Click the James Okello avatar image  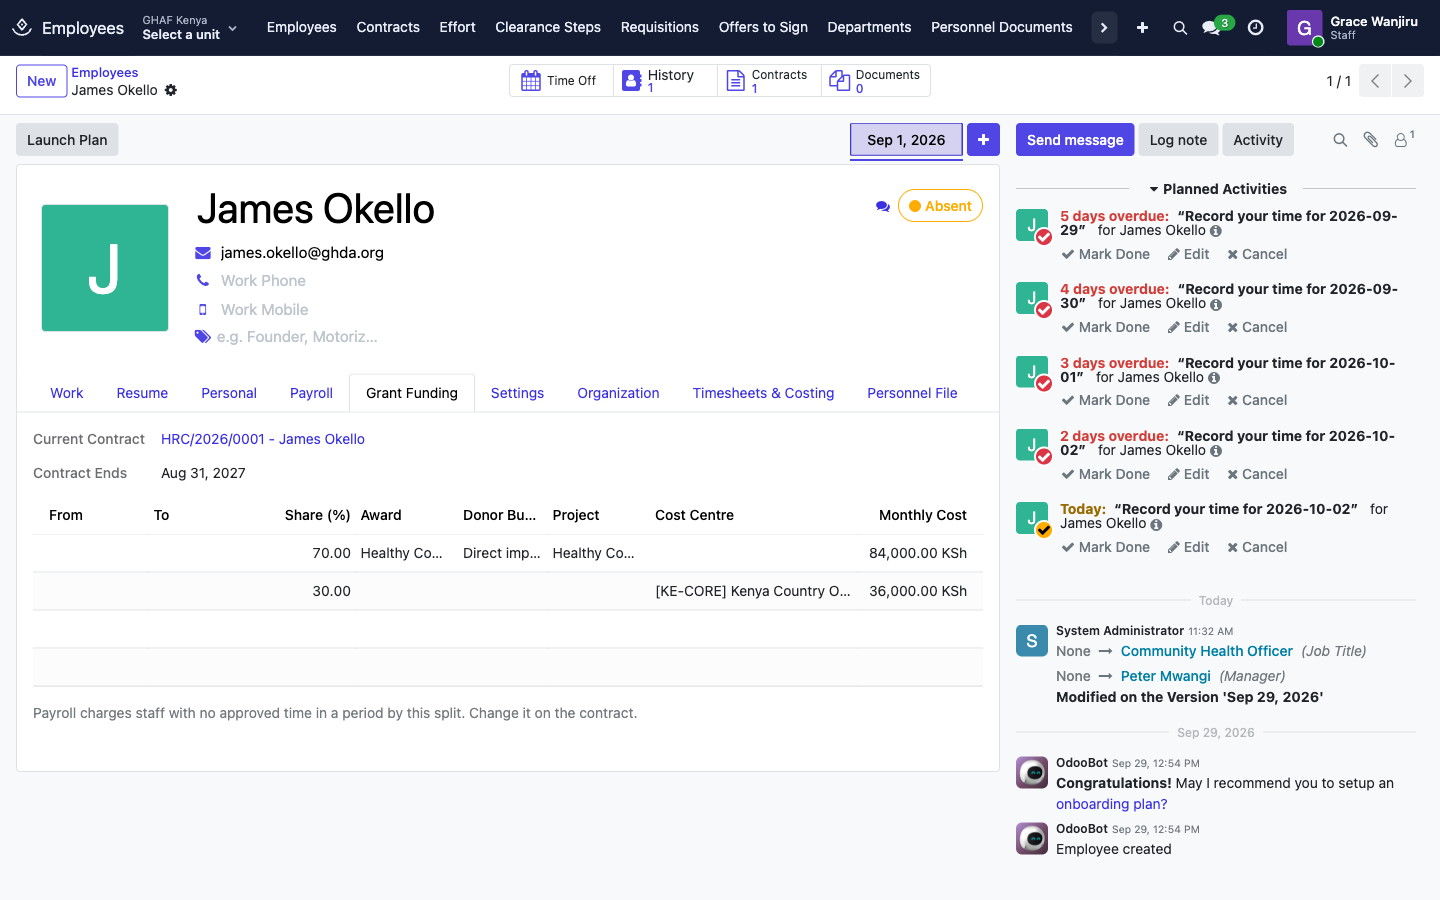tap(105, 268)
